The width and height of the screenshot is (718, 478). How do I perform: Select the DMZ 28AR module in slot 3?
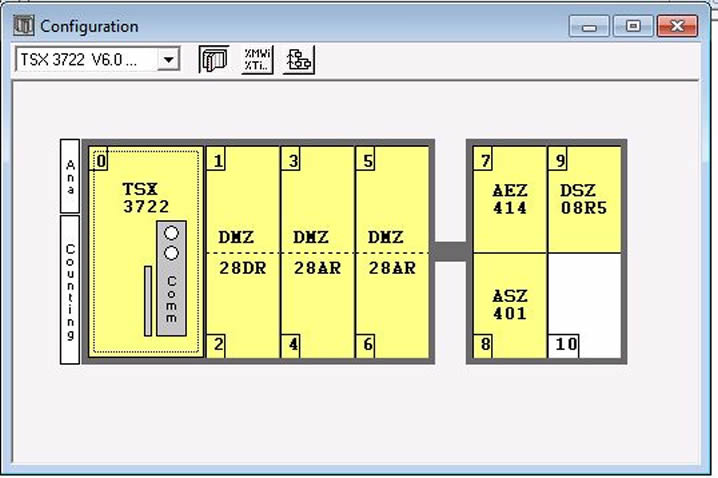[x=317, y=252]
